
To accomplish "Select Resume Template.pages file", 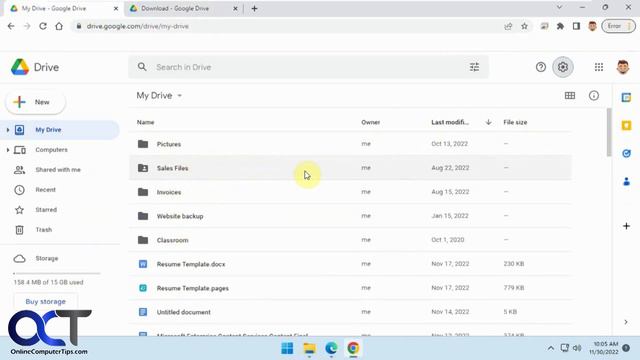I will click(350, 288).
